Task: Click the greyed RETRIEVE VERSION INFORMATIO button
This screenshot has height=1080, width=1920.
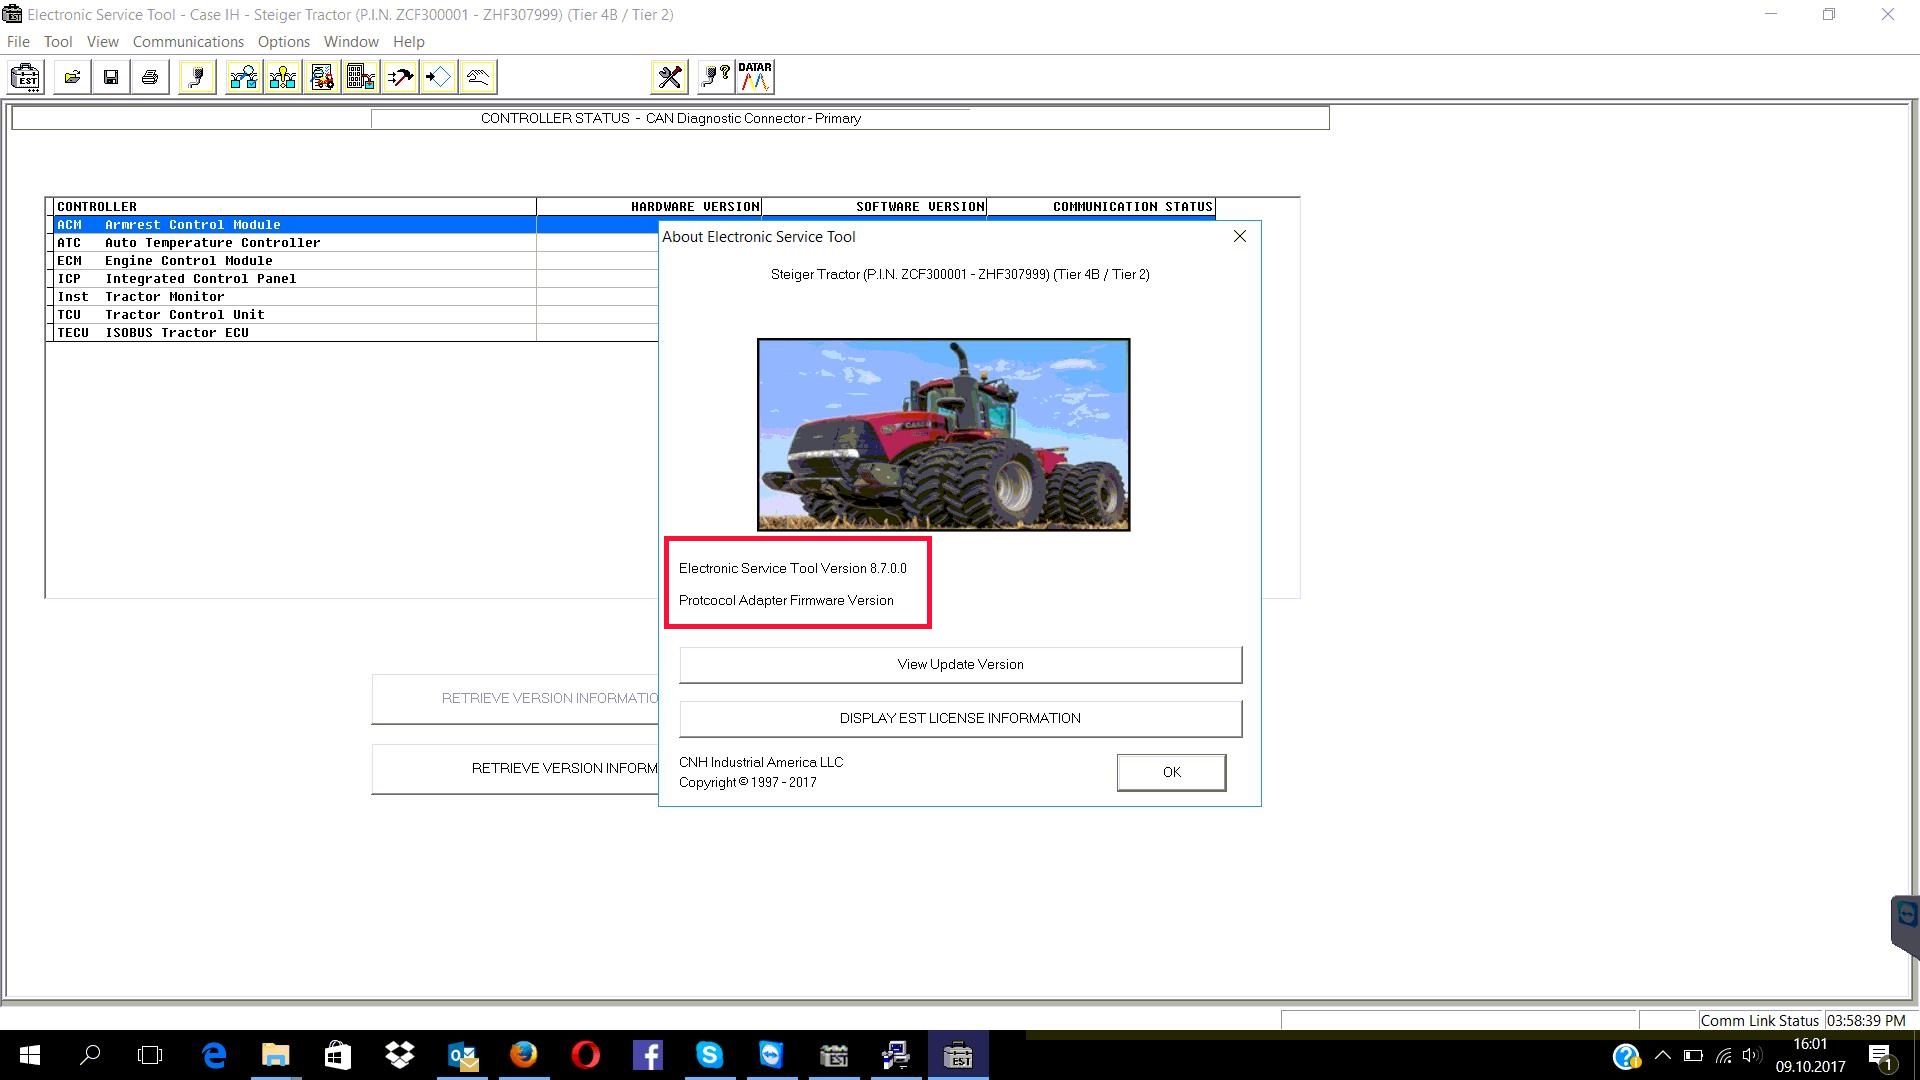Action: tap(515, 699)
